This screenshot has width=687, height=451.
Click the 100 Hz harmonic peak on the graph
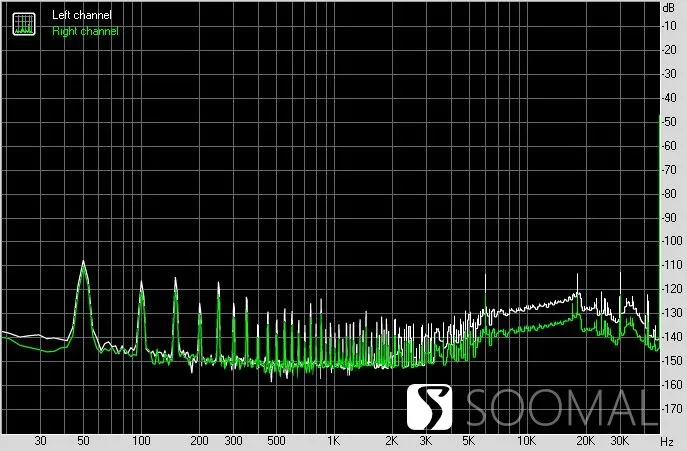(141, 284)
